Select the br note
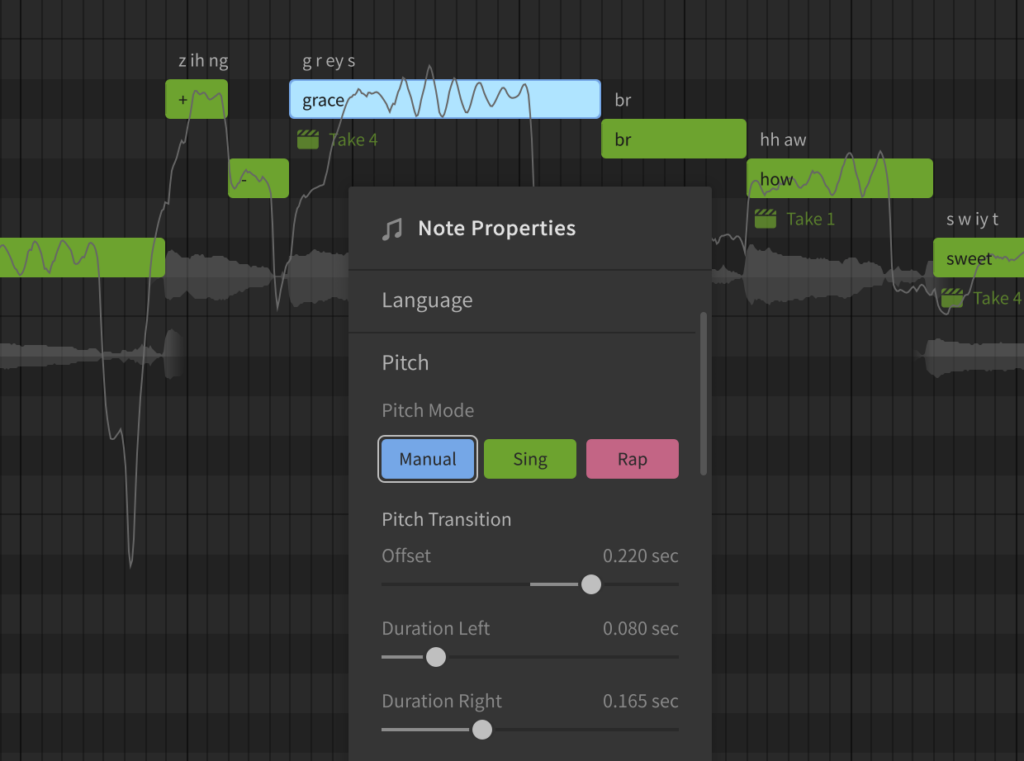1024x761 pixels. click(672, 138)
